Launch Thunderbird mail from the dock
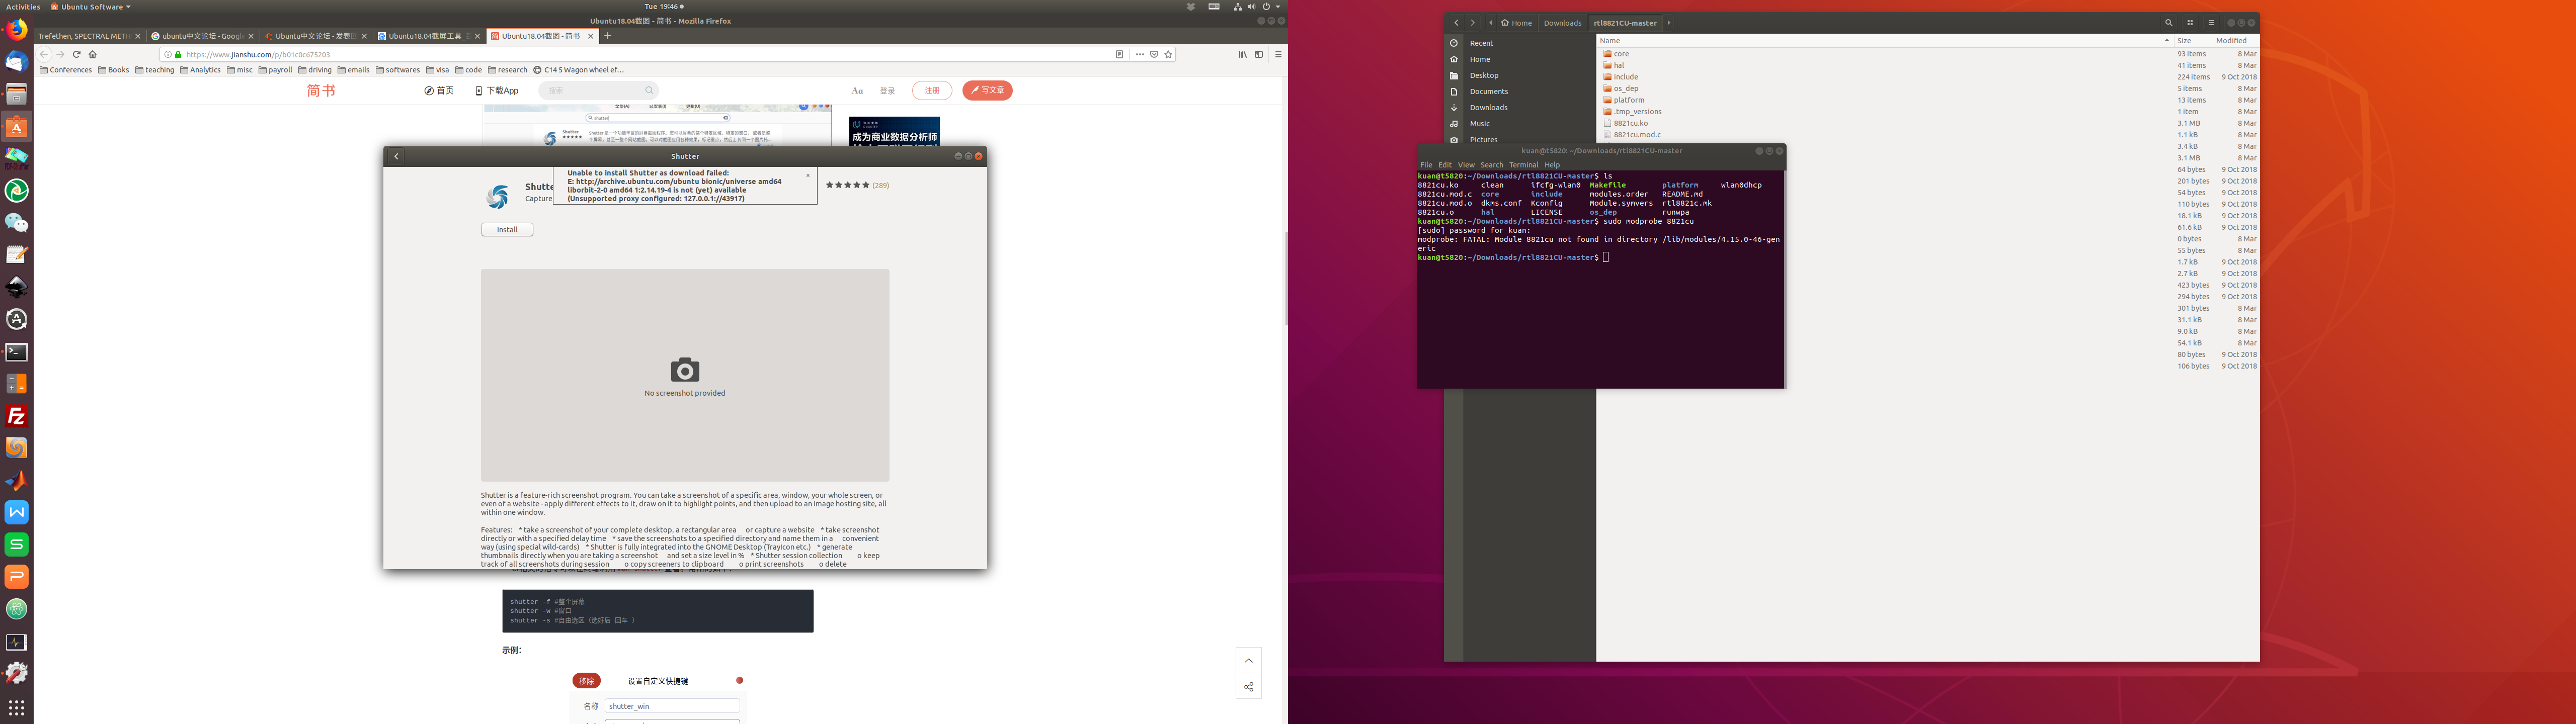 tap(16, 62)
